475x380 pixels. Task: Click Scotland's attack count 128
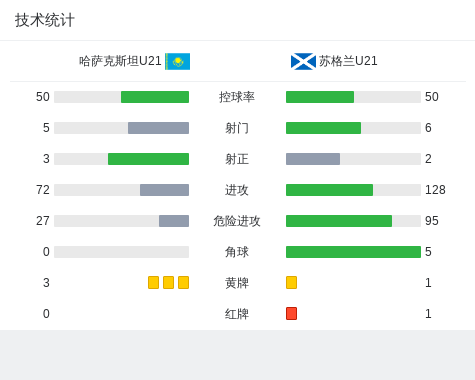point(435,190)
